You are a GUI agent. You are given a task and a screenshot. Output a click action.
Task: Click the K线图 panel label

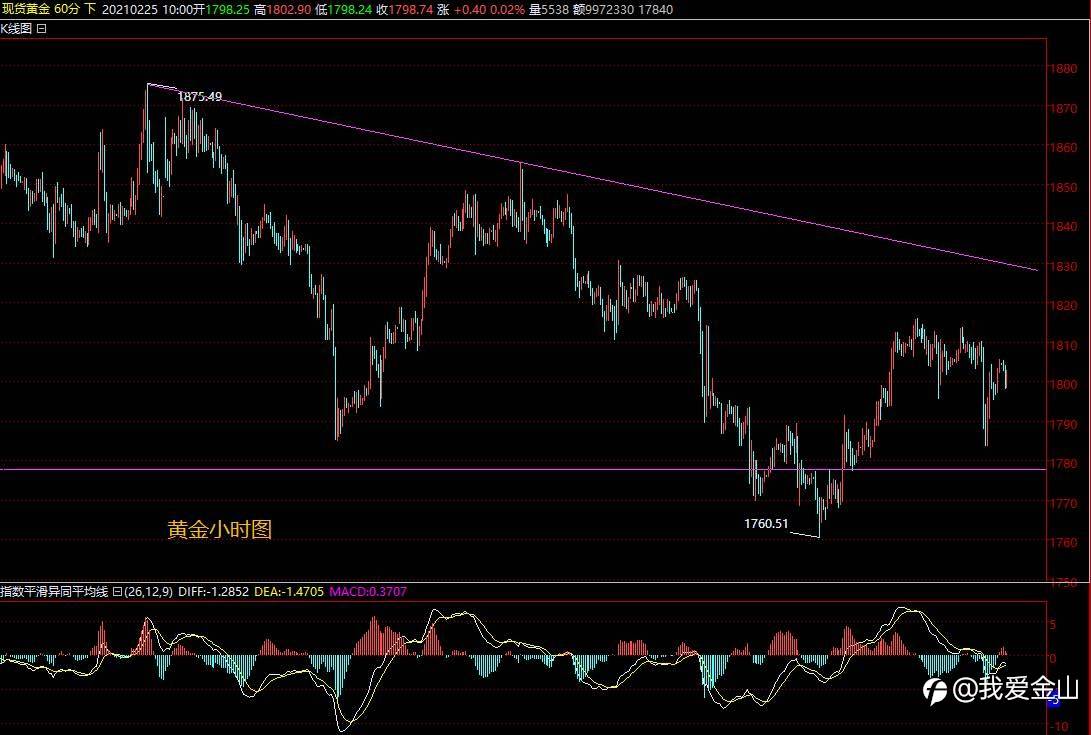tap(16, 29)
